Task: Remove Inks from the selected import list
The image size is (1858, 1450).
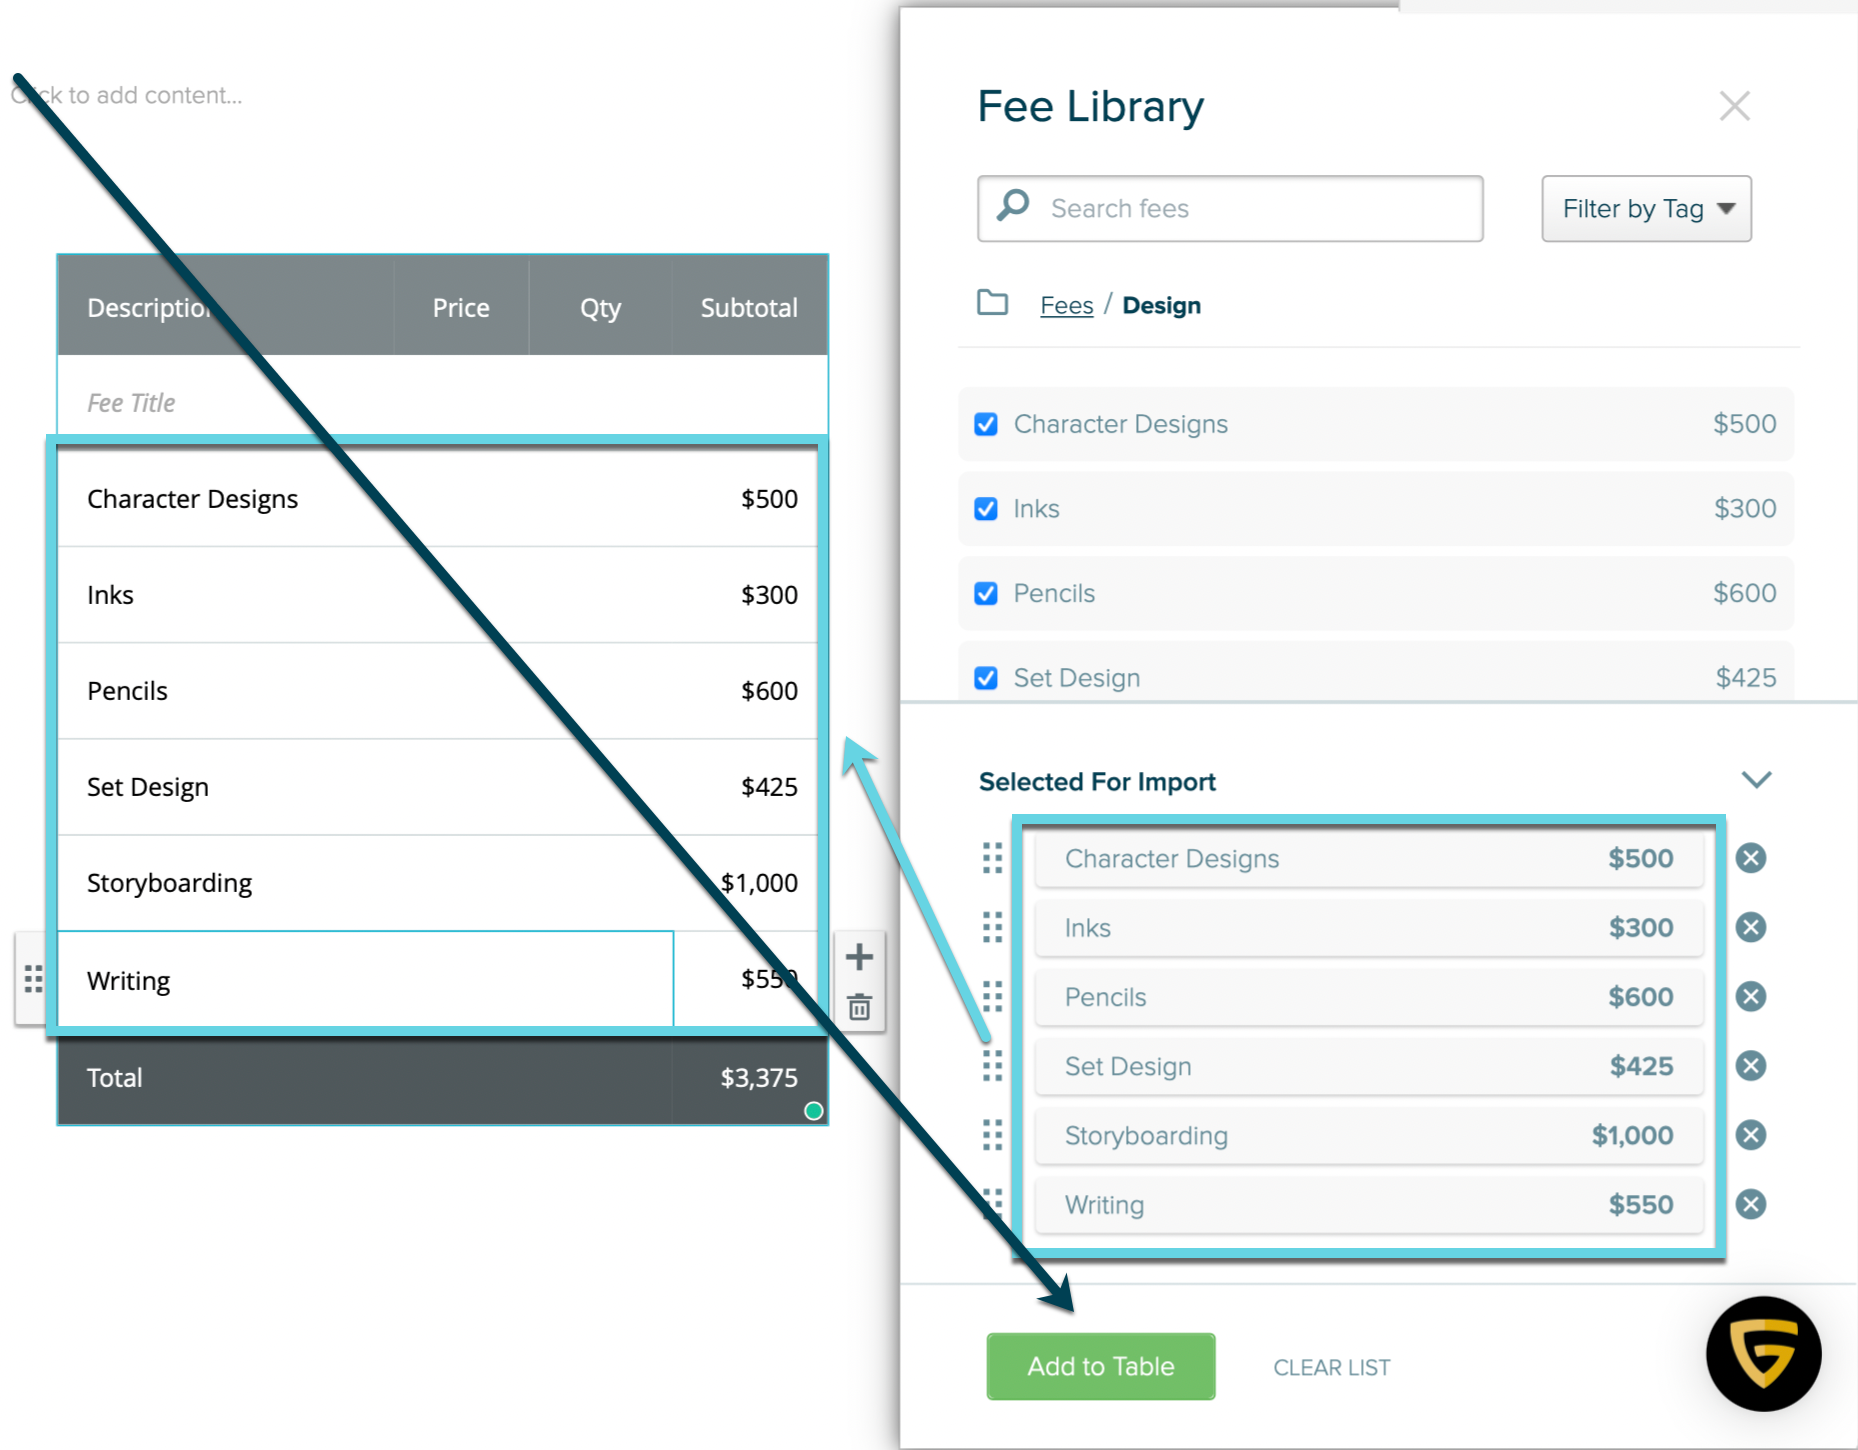Action: [1750, 927]
